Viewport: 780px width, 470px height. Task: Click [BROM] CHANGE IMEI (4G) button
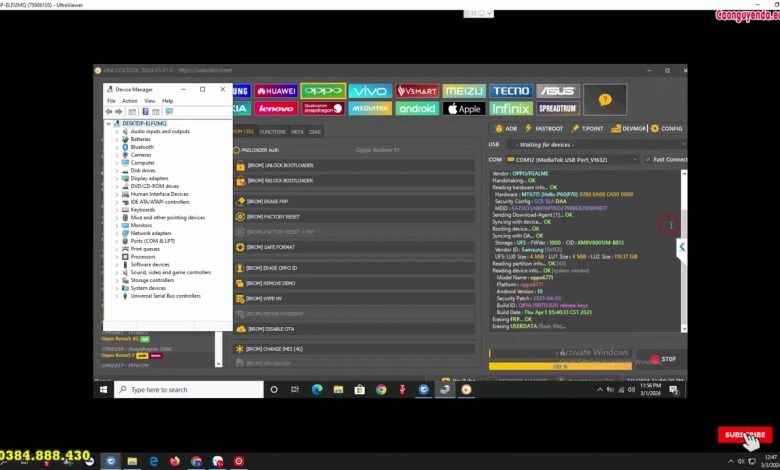coord(354,349)
